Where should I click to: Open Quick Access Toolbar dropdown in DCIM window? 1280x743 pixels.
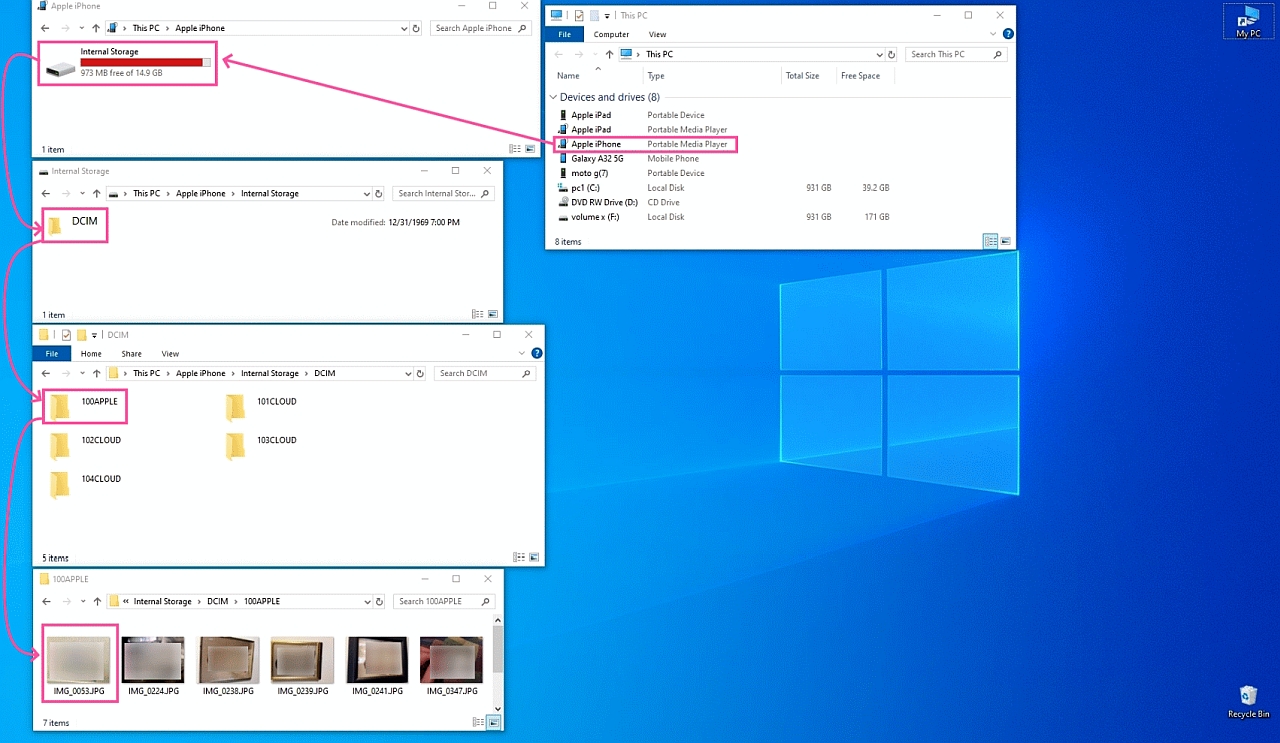pyautogui.click(x=94, y=335)
